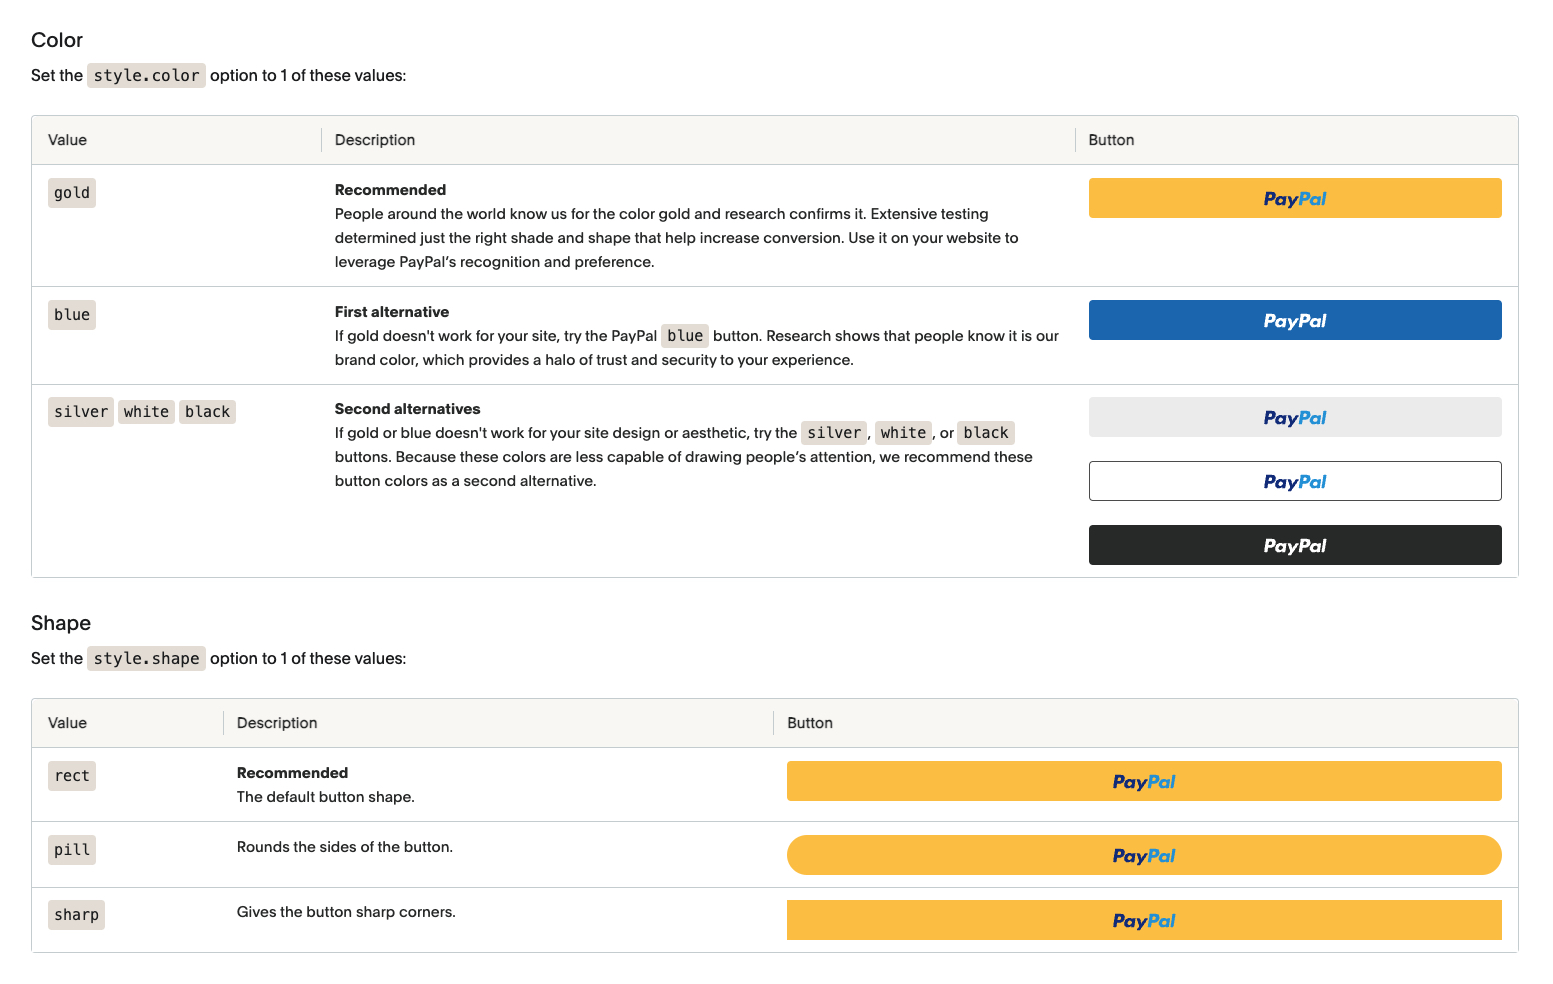Select the 'gold' value code tag
The width and height of the screenshot is (1553, 984).
72,193
